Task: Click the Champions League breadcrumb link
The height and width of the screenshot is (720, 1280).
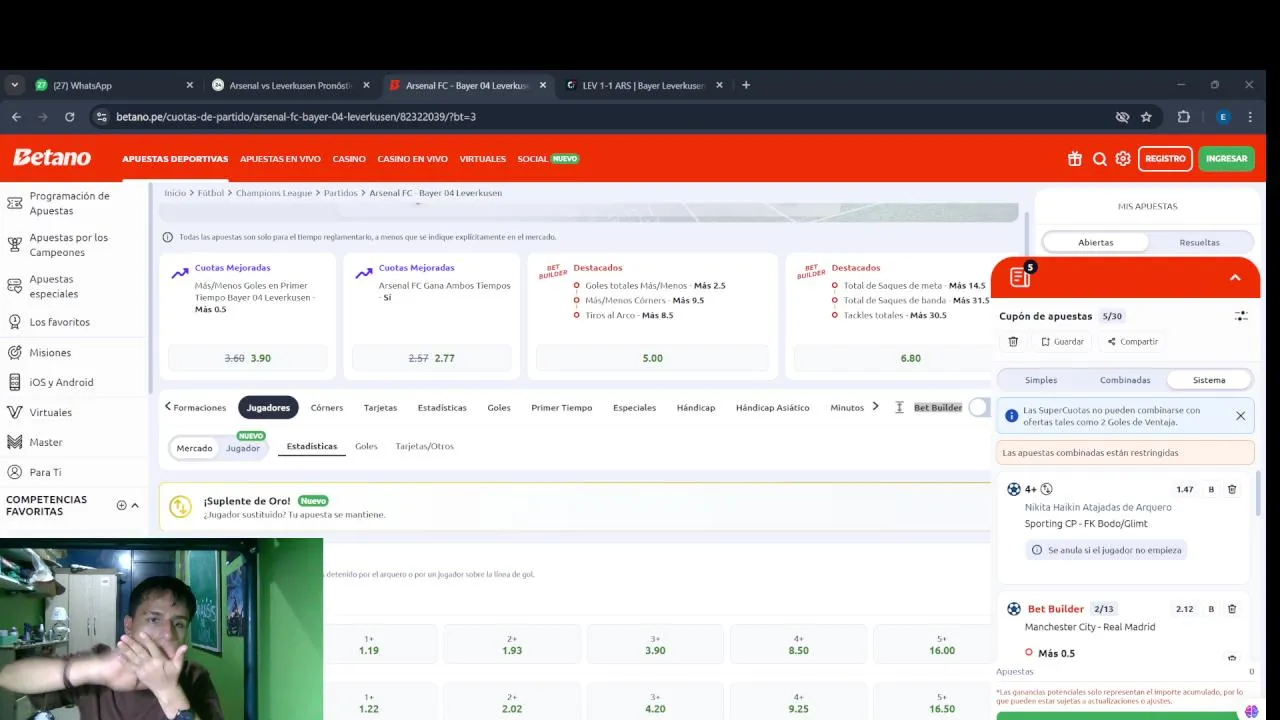Action: click(274, 193)
